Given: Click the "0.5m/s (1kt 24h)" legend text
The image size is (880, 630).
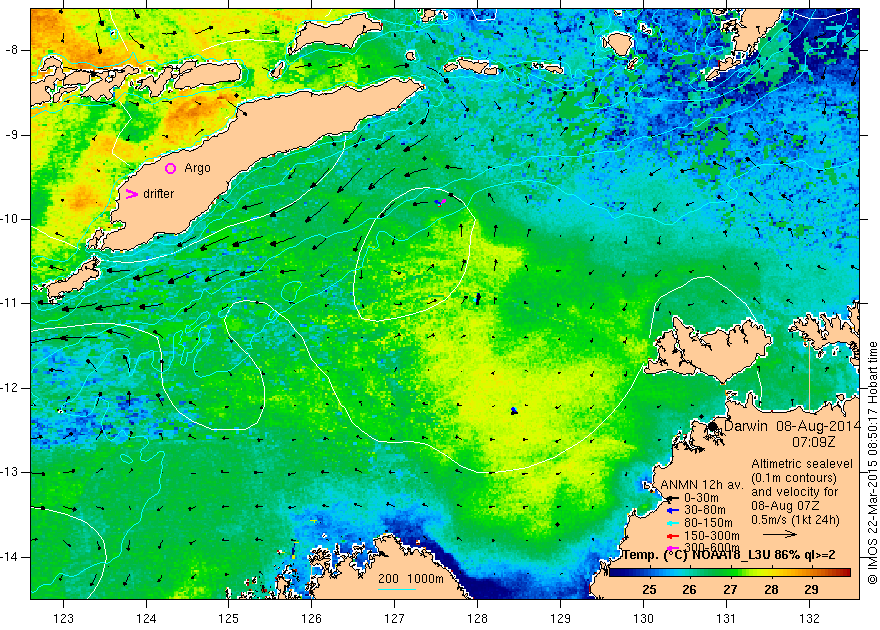Looking at the screenshot, I should coord(795,520).
